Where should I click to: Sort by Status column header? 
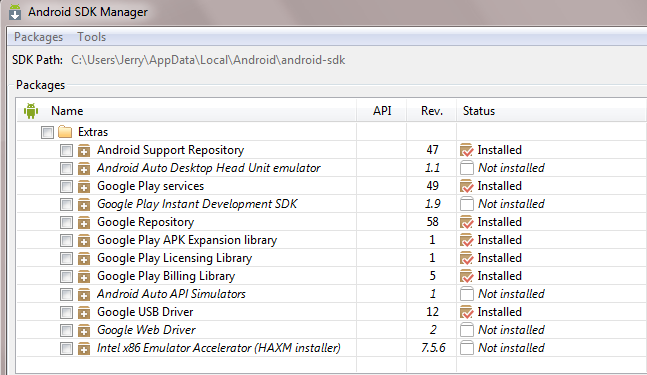[x=479, y=111]
